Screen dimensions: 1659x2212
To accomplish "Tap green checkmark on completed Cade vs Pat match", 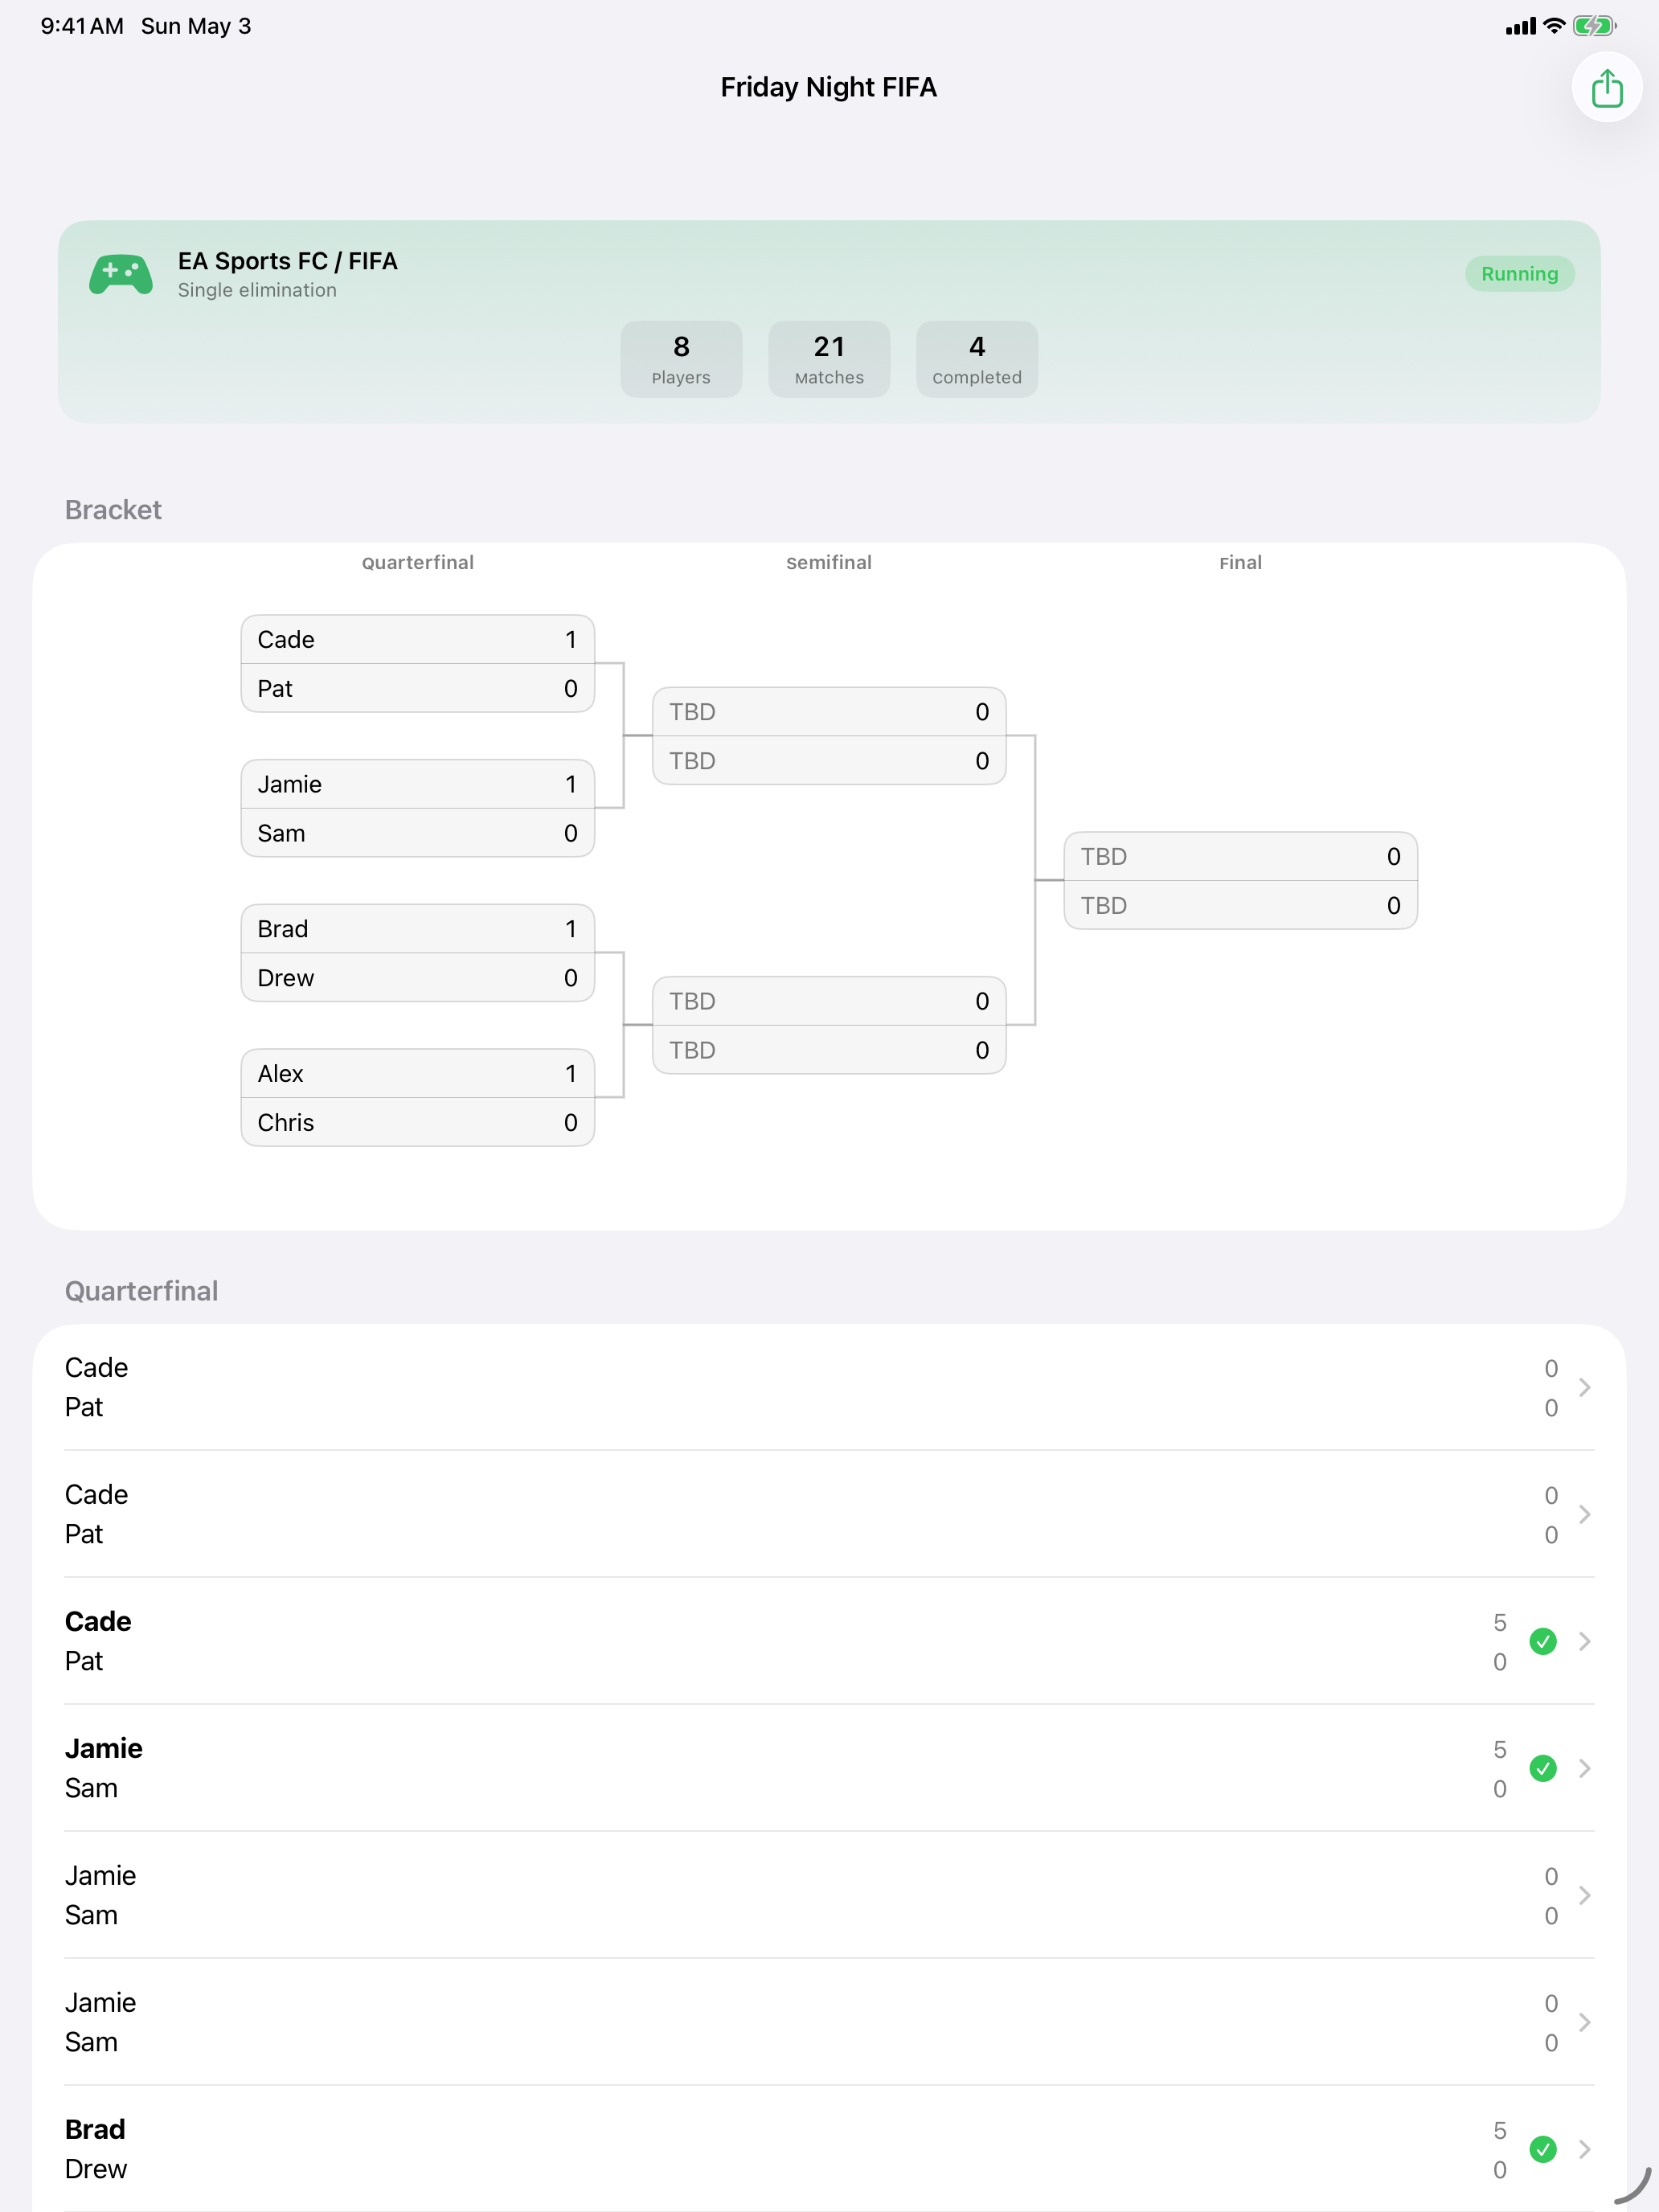I will click(1543, 1641).
